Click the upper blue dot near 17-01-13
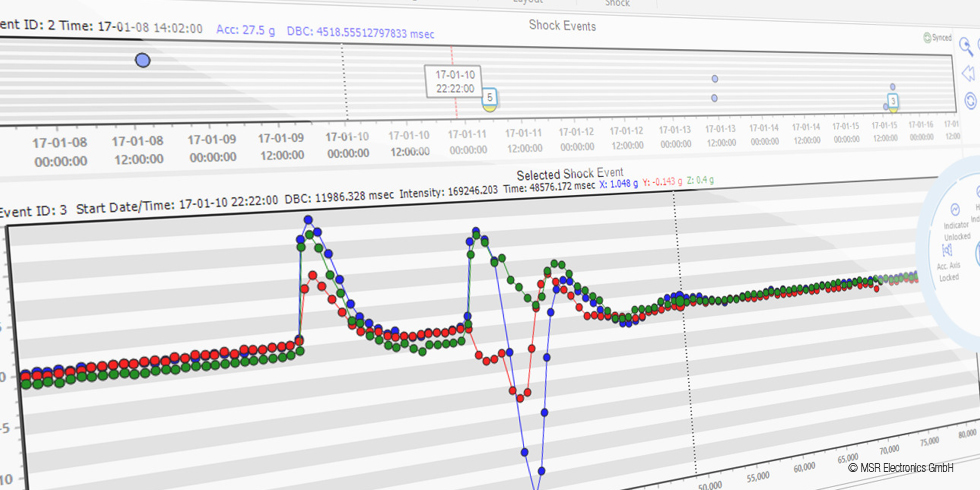Screen dimensions: 980x490 click(714, 78)
